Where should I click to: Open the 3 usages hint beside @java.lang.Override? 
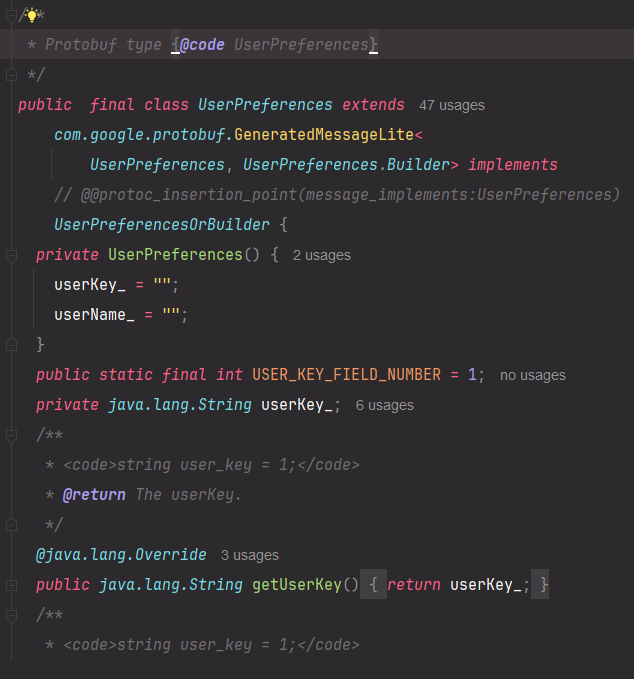(x=250, y=555)
